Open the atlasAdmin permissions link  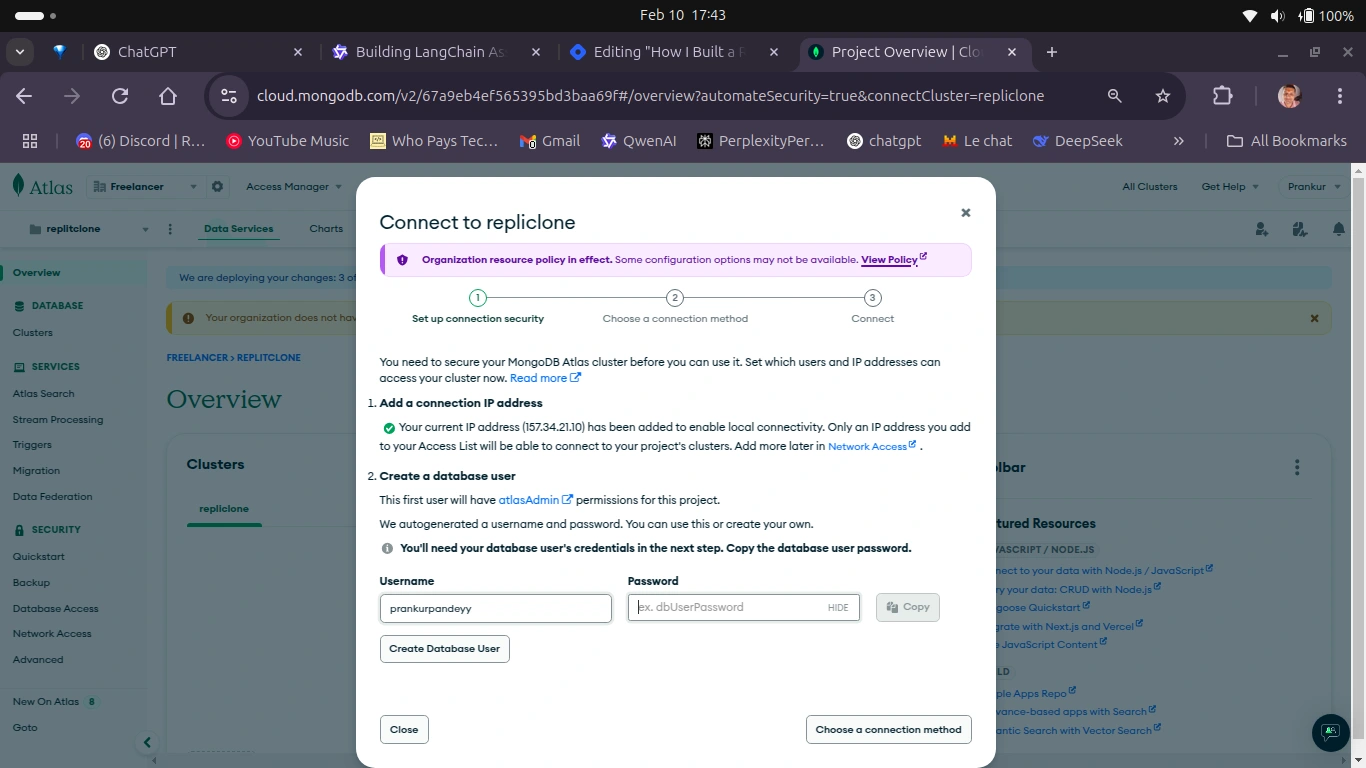tap(535, 500)
